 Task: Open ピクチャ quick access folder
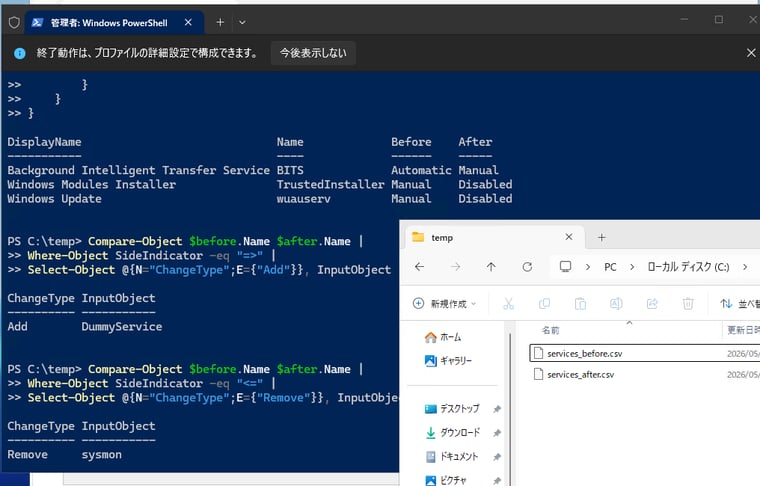[445, 480]
